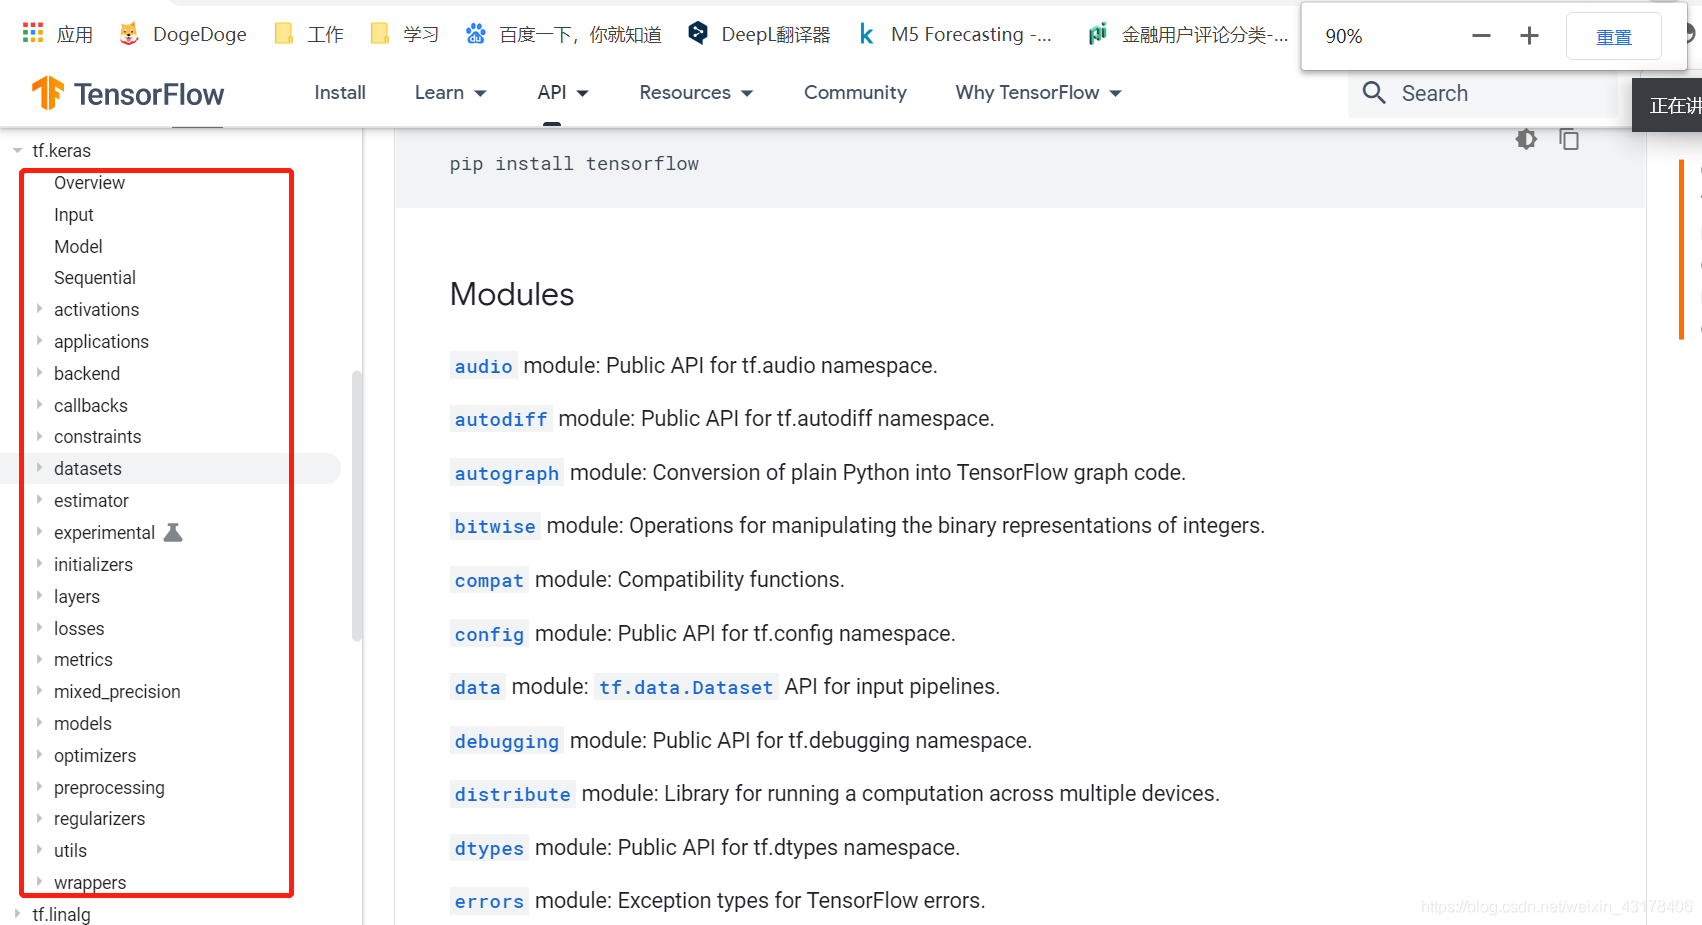Decrease zoom with the minus button
The image size is (1702, 925).
click(x=1481, y=36)
